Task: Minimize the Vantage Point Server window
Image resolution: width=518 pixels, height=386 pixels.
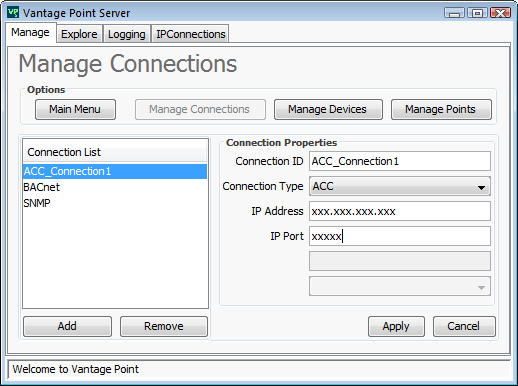Action: tap(454, 13)
